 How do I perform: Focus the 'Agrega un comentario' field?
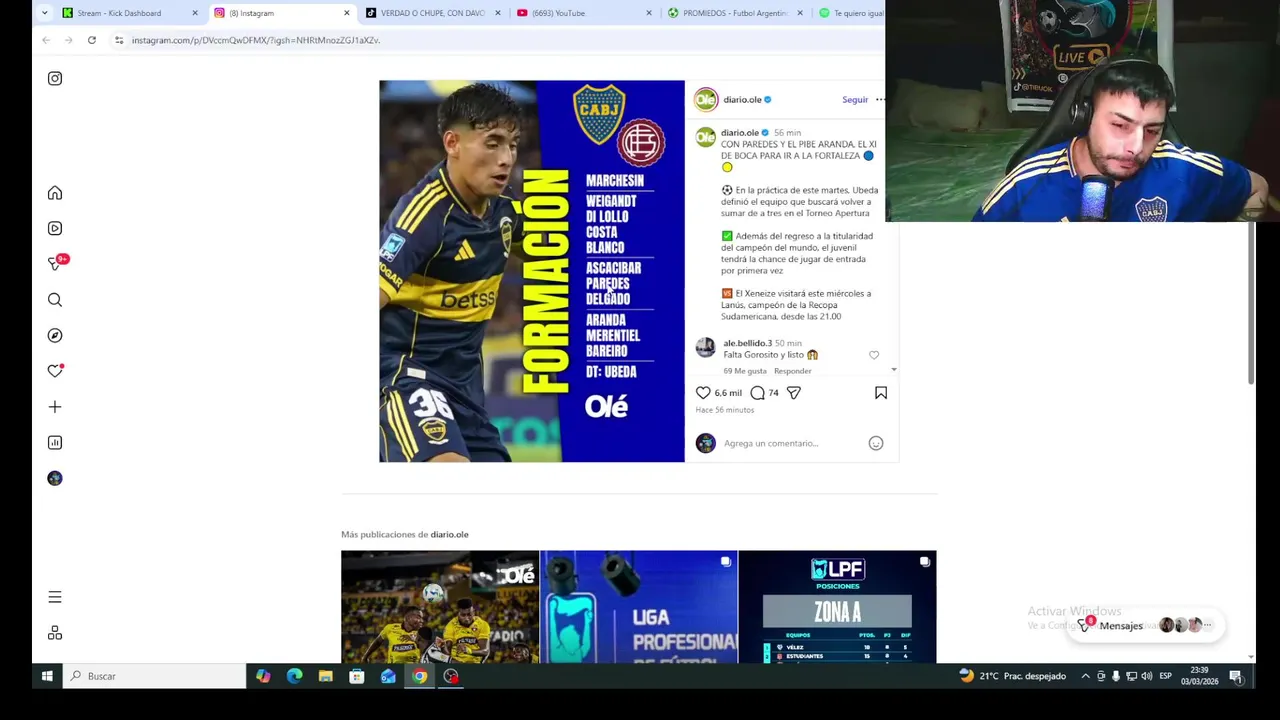(x=790, y=443)
